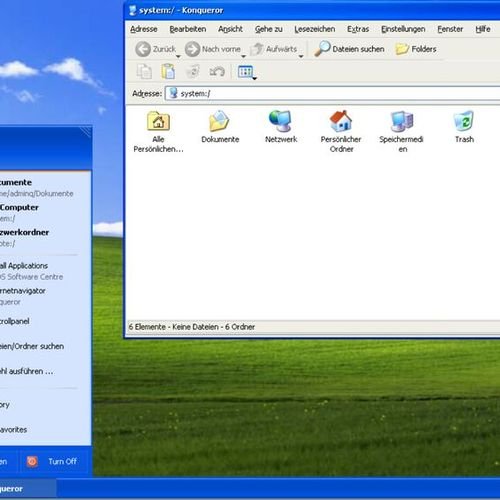500x500 pixels.
Task: Click the undo arrow icon
Action: (x=217, y=71)
